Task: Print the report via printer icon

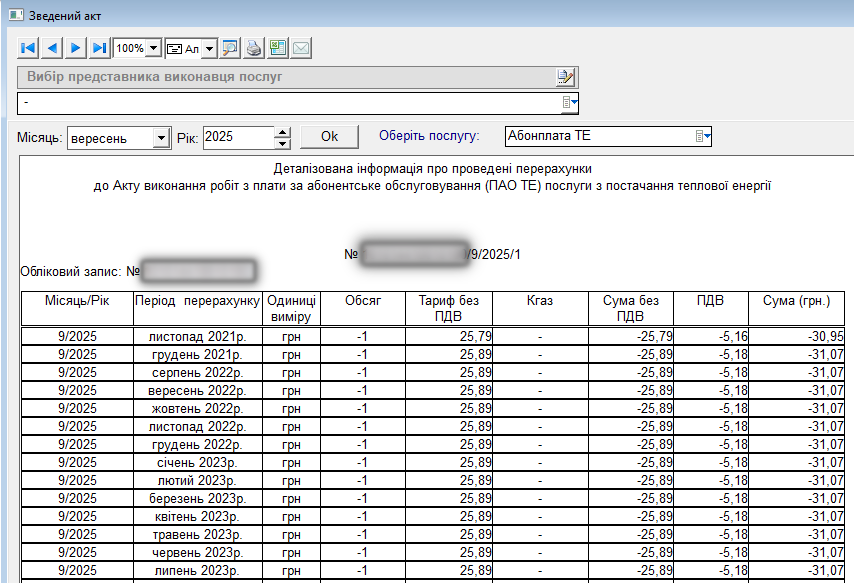Action: coord(254,48)
